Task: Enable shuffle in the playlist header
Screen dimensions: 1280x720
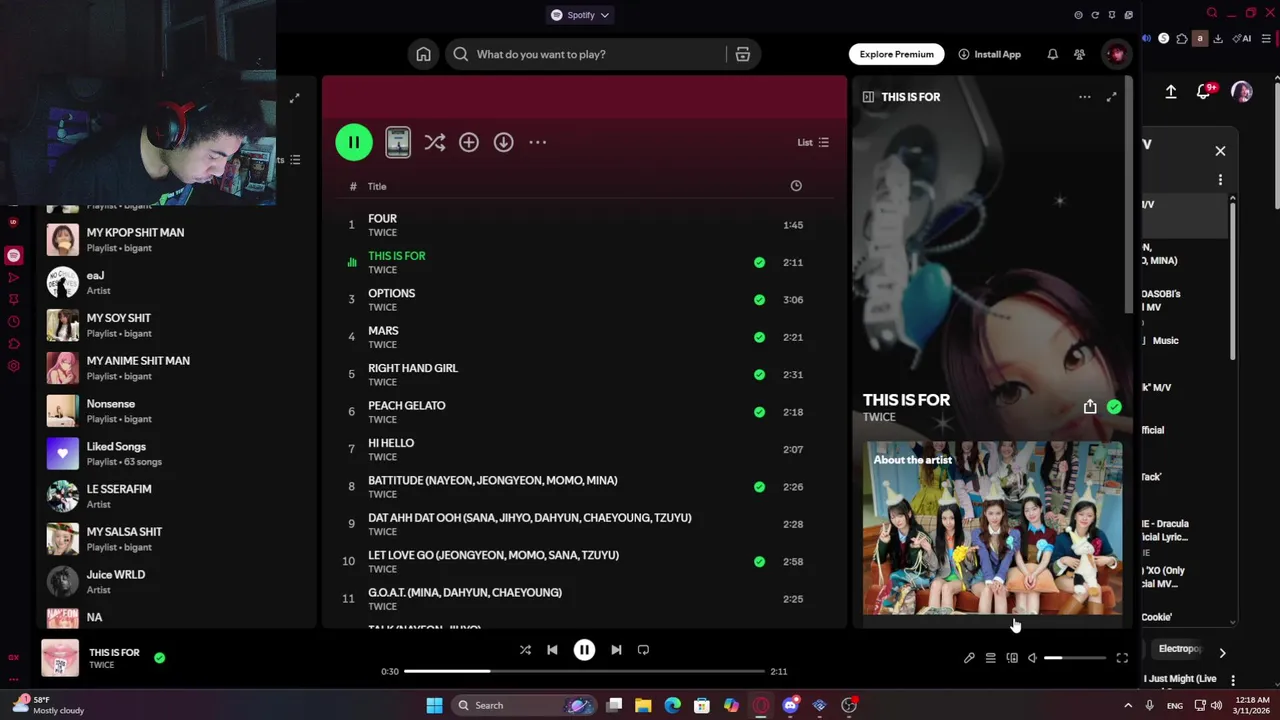Action: [434, 142]
